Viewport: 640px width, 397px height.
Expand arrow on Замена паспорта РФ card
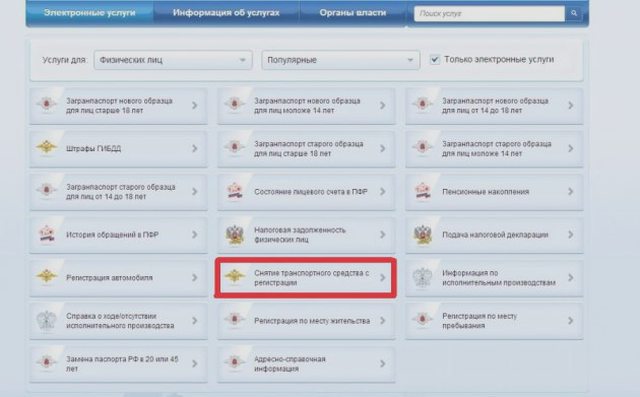tap(195, 364)
